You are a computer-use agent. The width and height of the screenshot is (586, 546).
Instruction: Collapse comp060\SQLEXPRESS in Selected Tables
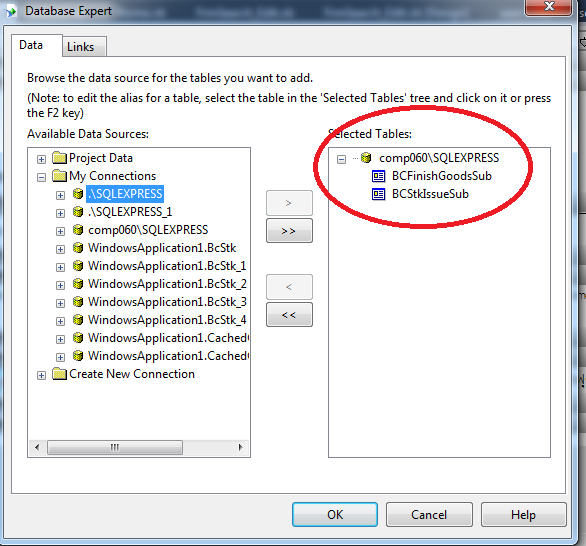click(x=341, y=160)
